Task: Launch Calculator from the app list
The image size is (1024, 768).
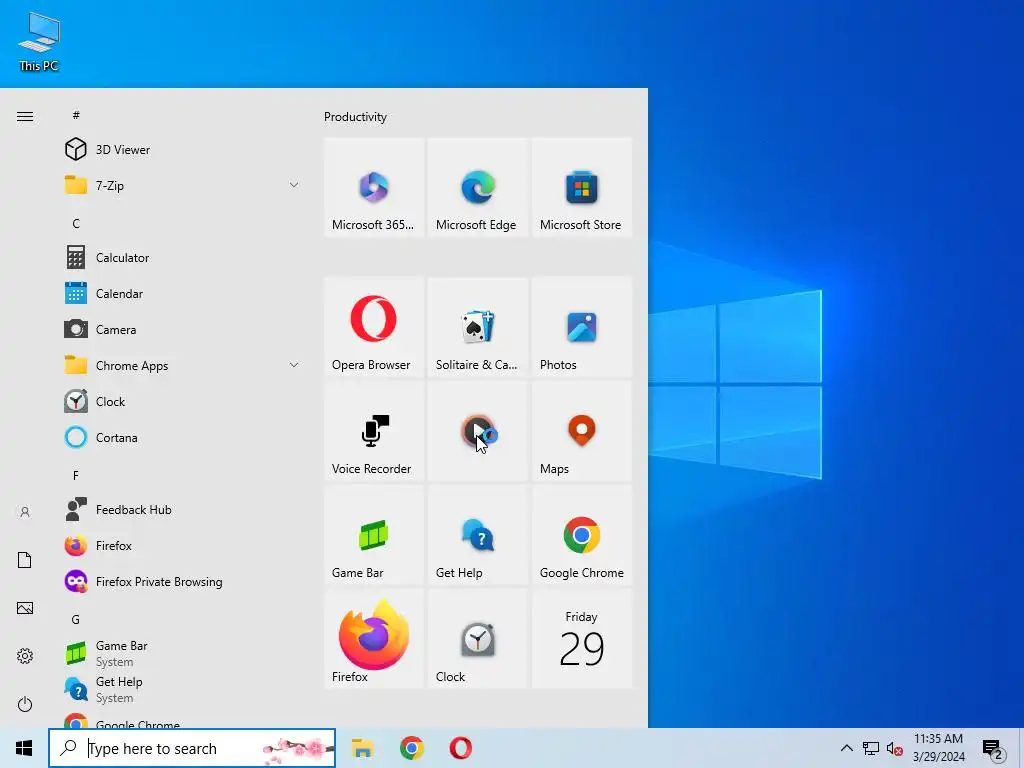Action: 183,257
